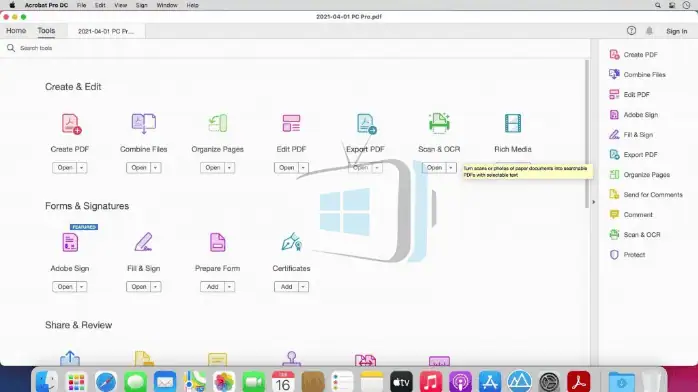Click the vertical scrollbar of the tools list
Screen dimensions: 698x392
(x=587, y=133)
